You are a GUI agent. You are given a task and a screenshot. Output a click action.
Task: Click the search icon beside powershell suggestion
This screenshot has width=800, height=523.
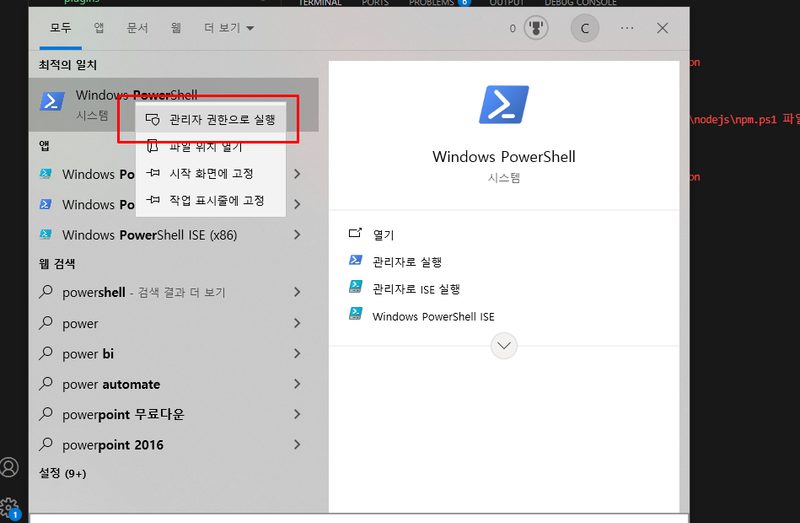[x=46, y=292]
